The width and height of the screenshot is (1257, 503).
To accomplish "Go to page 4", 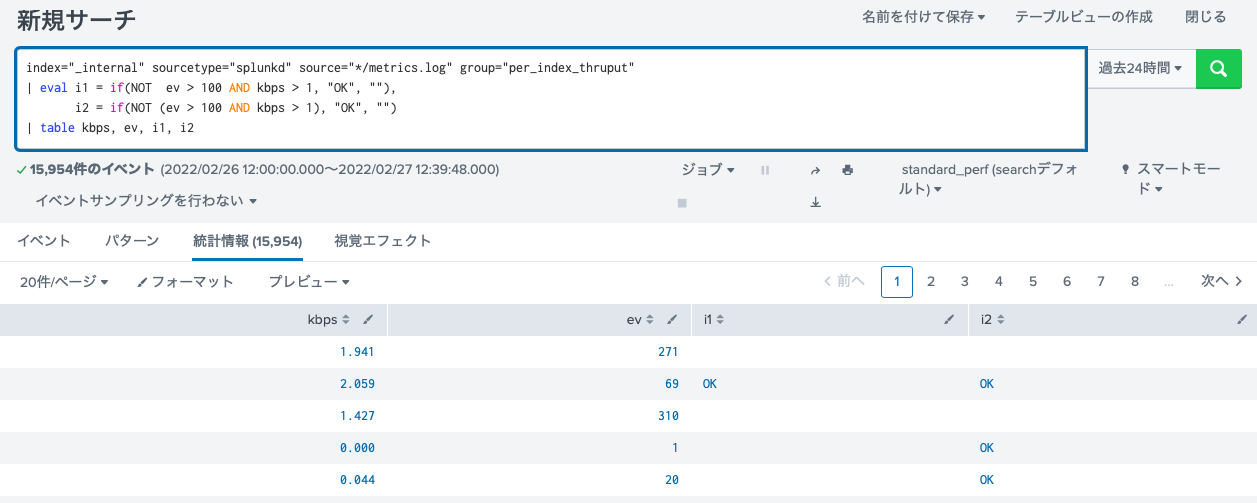I will coord(999,282).
